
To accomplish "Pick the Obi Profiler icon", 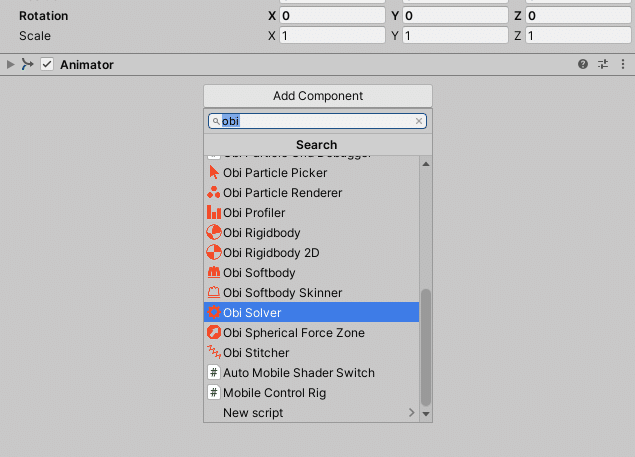I will (x=214, y=213).
